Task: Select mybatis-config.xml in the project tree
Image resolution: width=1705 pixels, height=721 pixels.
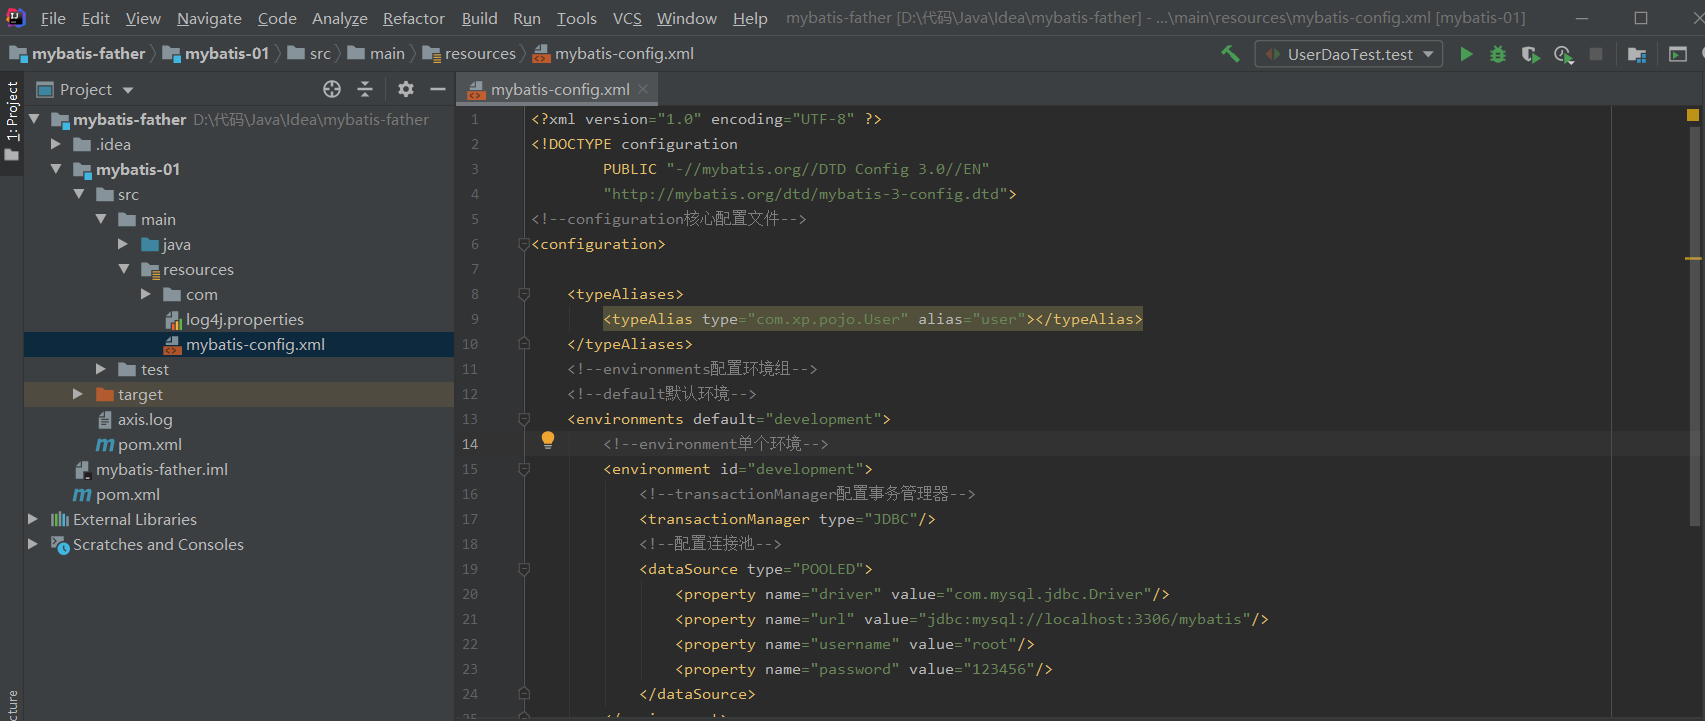Action: tap(245, 344)
